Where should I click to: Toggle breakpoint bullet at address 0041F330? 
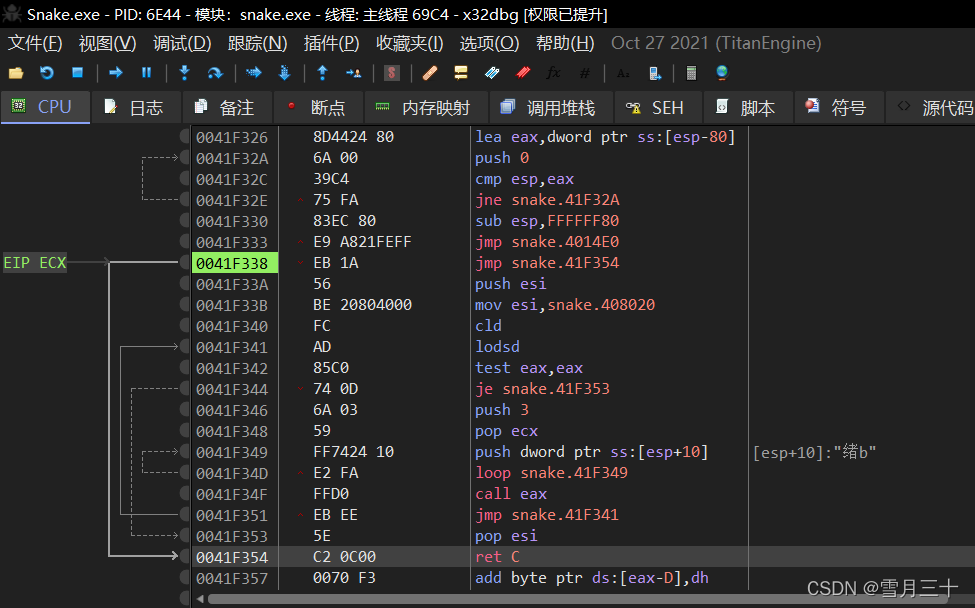pos(185,221)
